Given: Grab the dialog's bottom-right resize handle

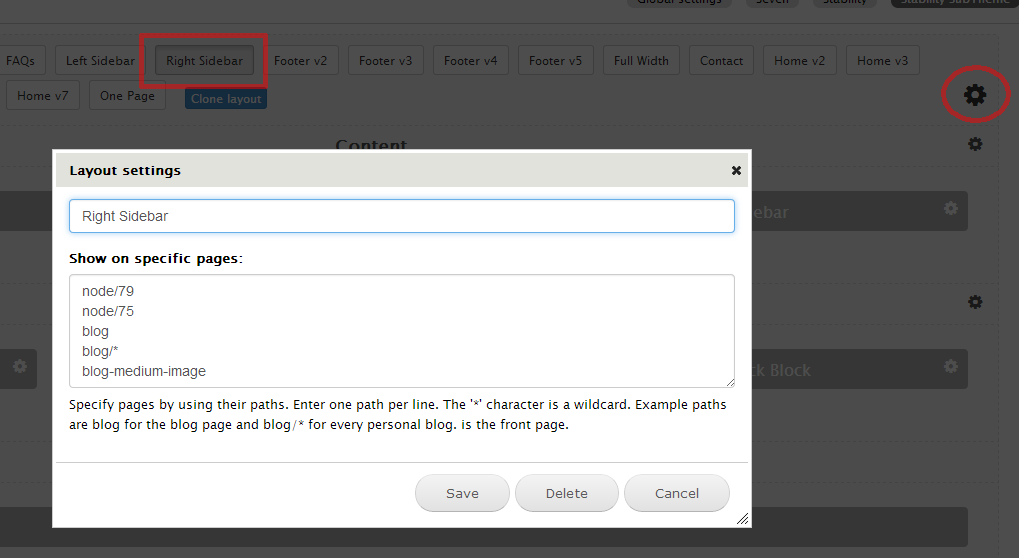Looking at the screenshot, I should point(742,519).
